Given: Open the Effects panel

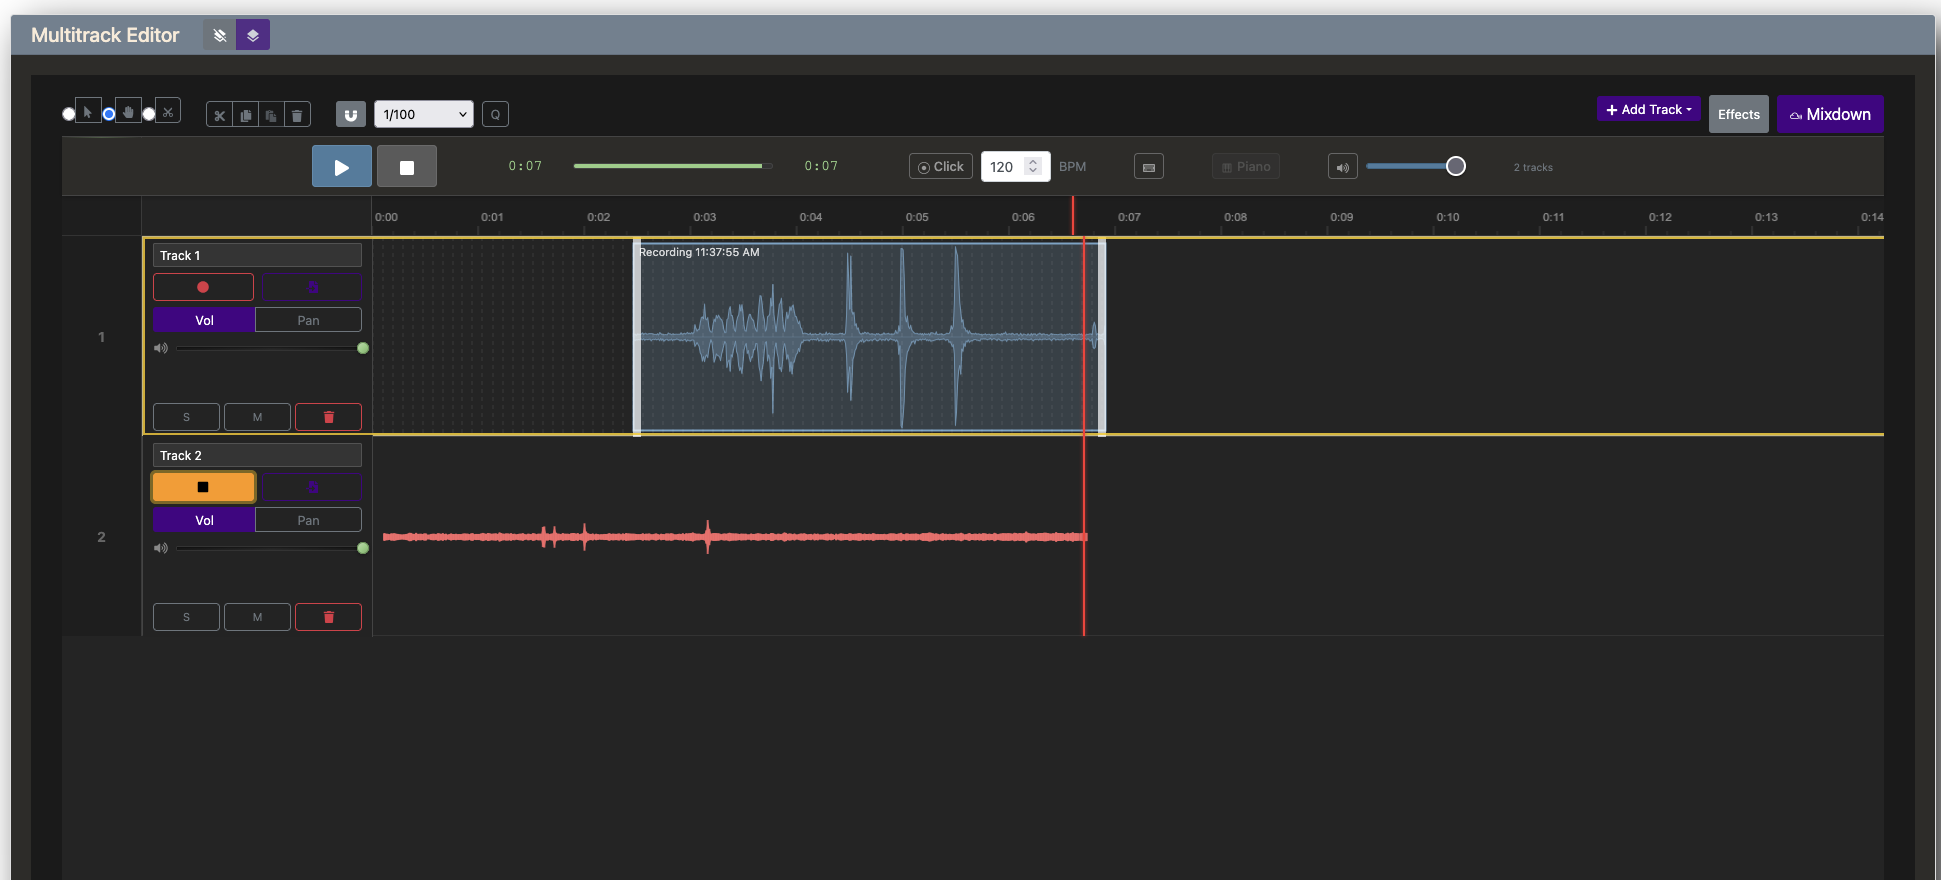Looking at the screenshot, I should [x=1738, y=114].
